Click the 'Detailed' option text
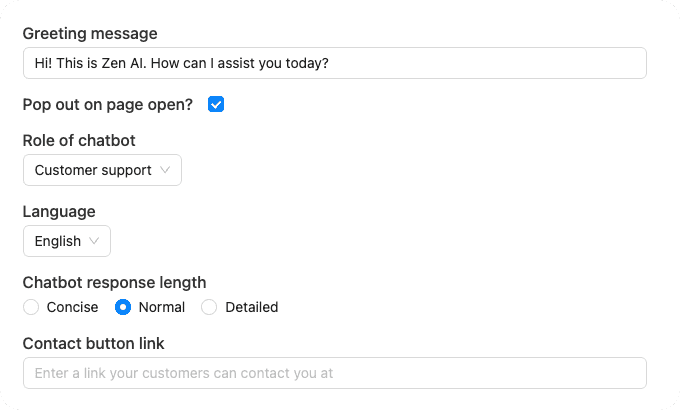680x410 pixels. point(252,307)
